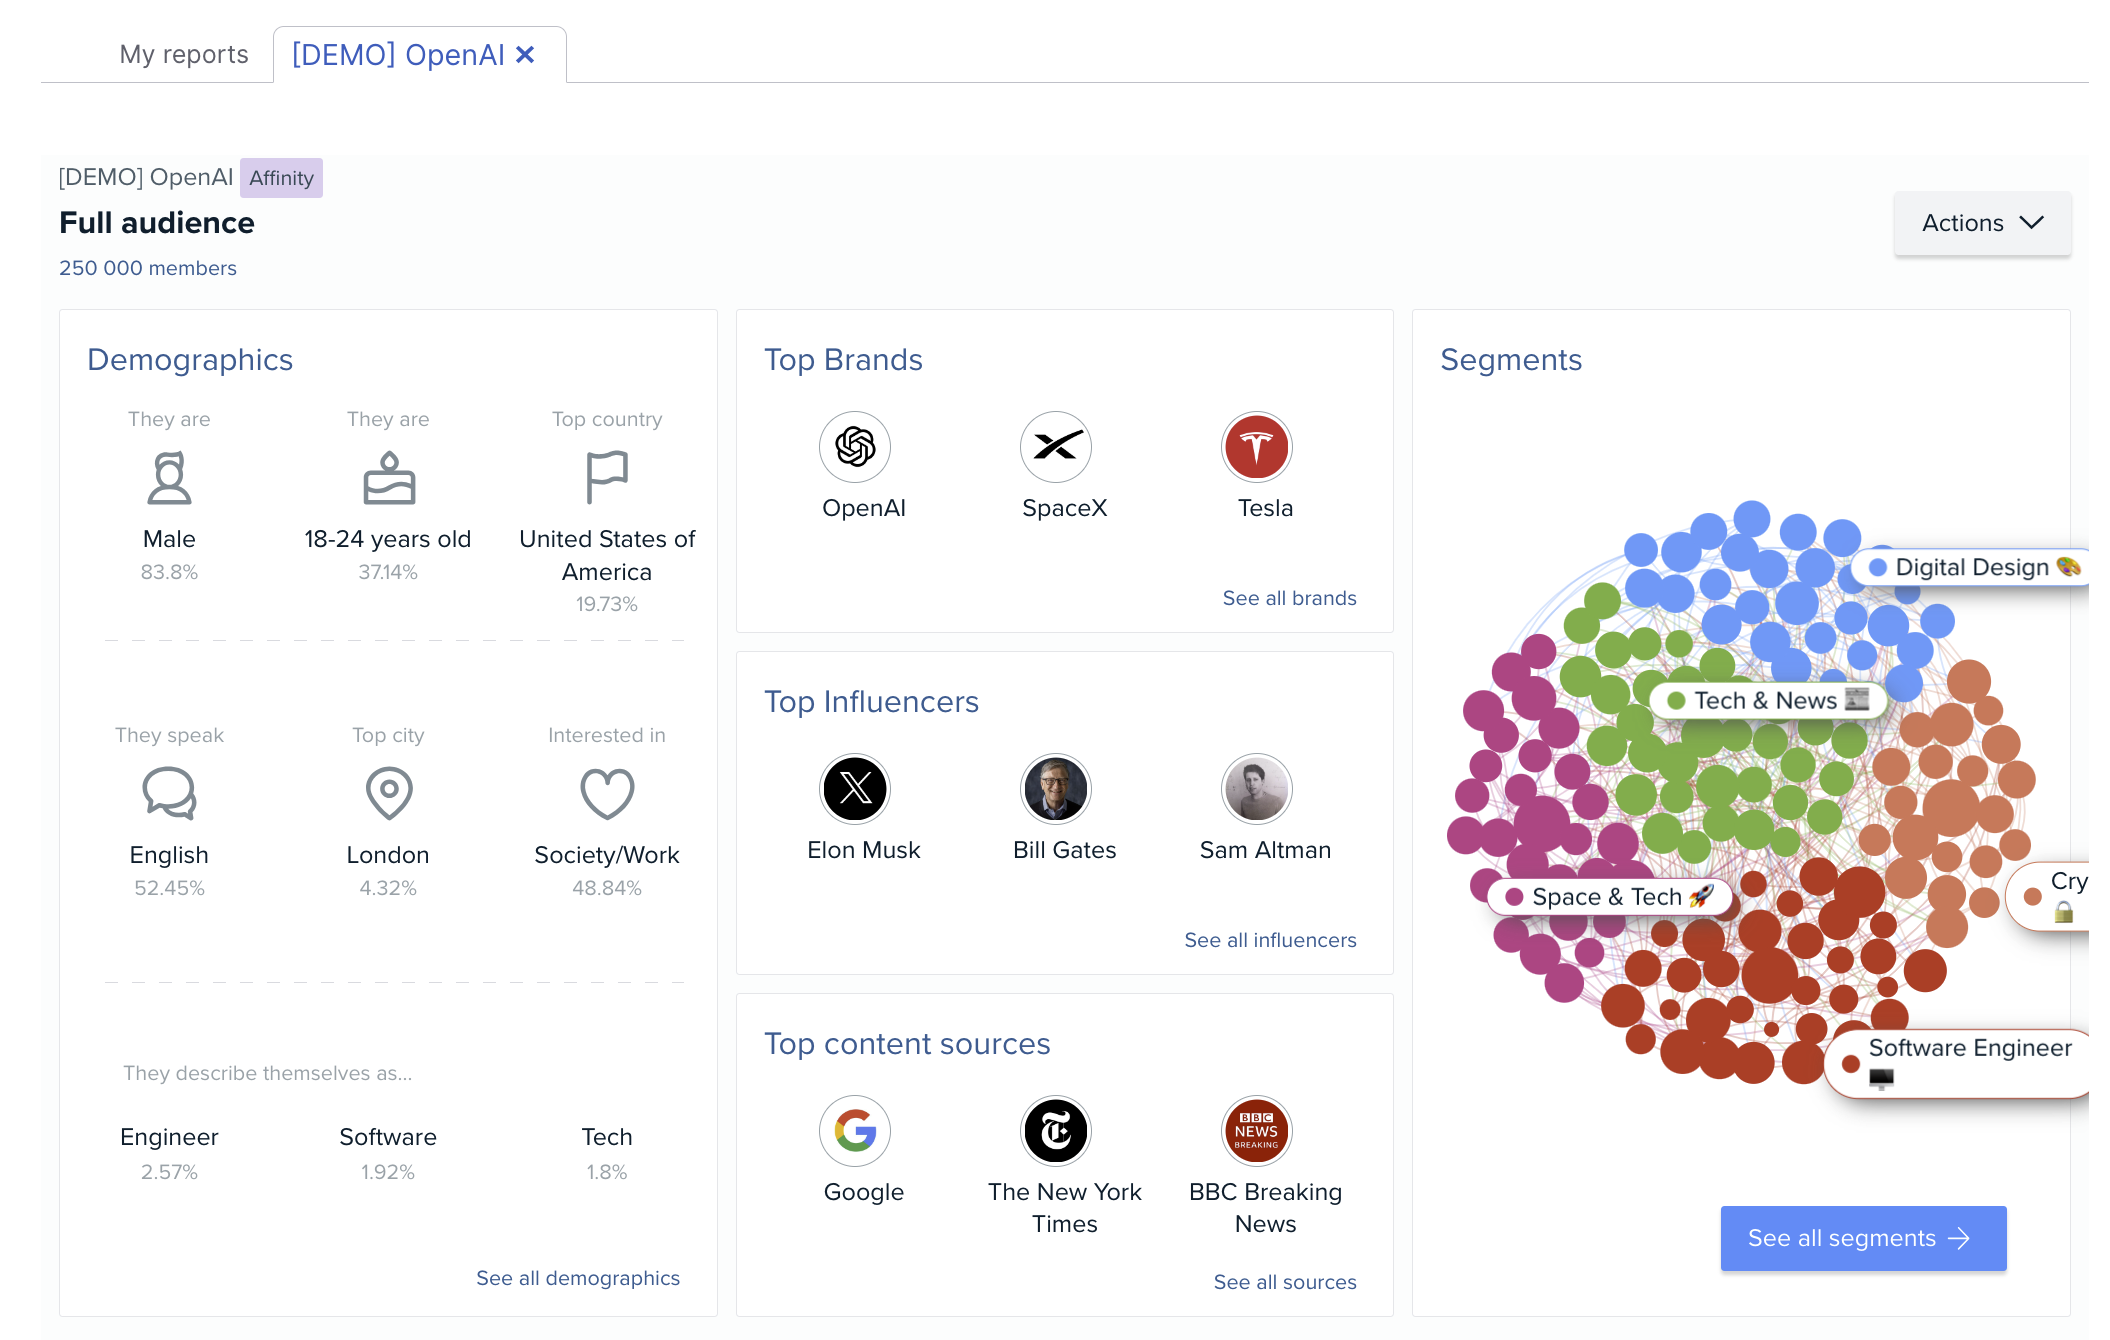2110x1340 pixels.
Task: Click the See all sources link
Action: tap(1285, 1282)
